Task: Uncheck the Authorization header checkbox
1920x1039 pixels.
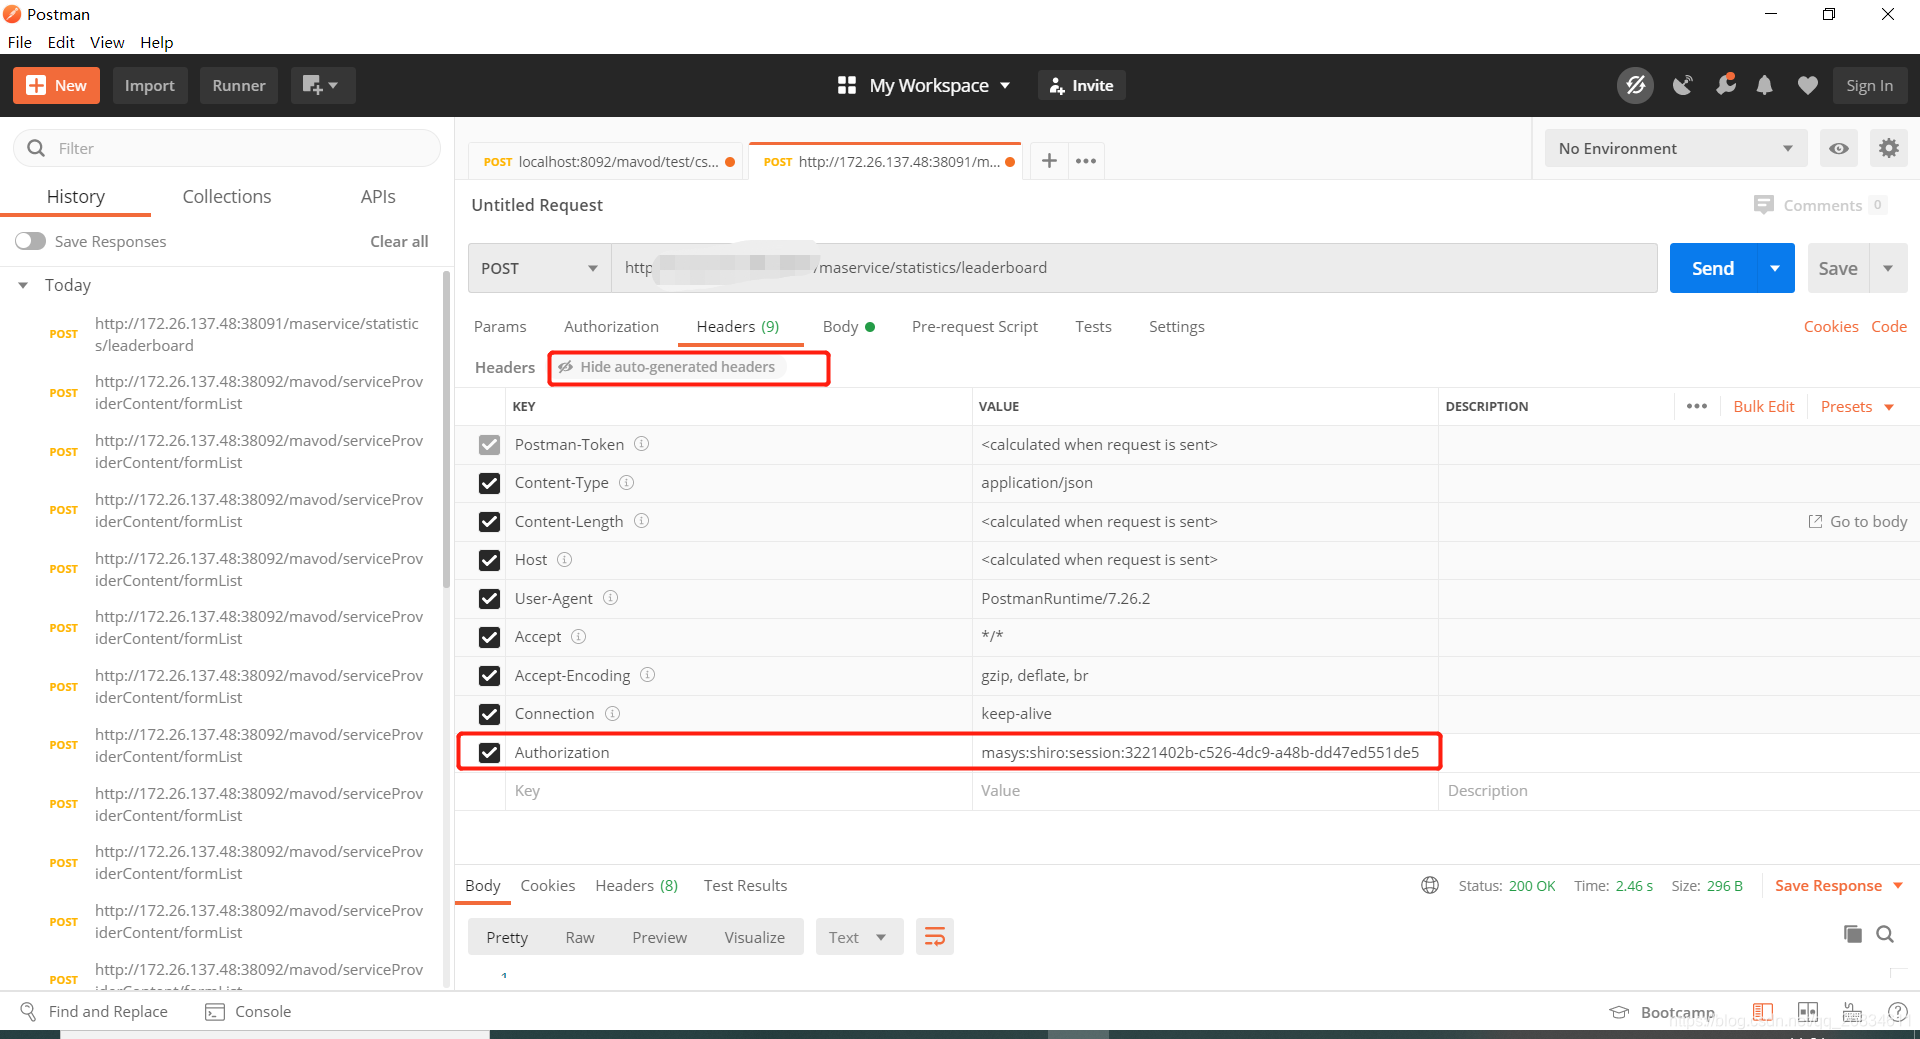Action: tap(489, 753)
